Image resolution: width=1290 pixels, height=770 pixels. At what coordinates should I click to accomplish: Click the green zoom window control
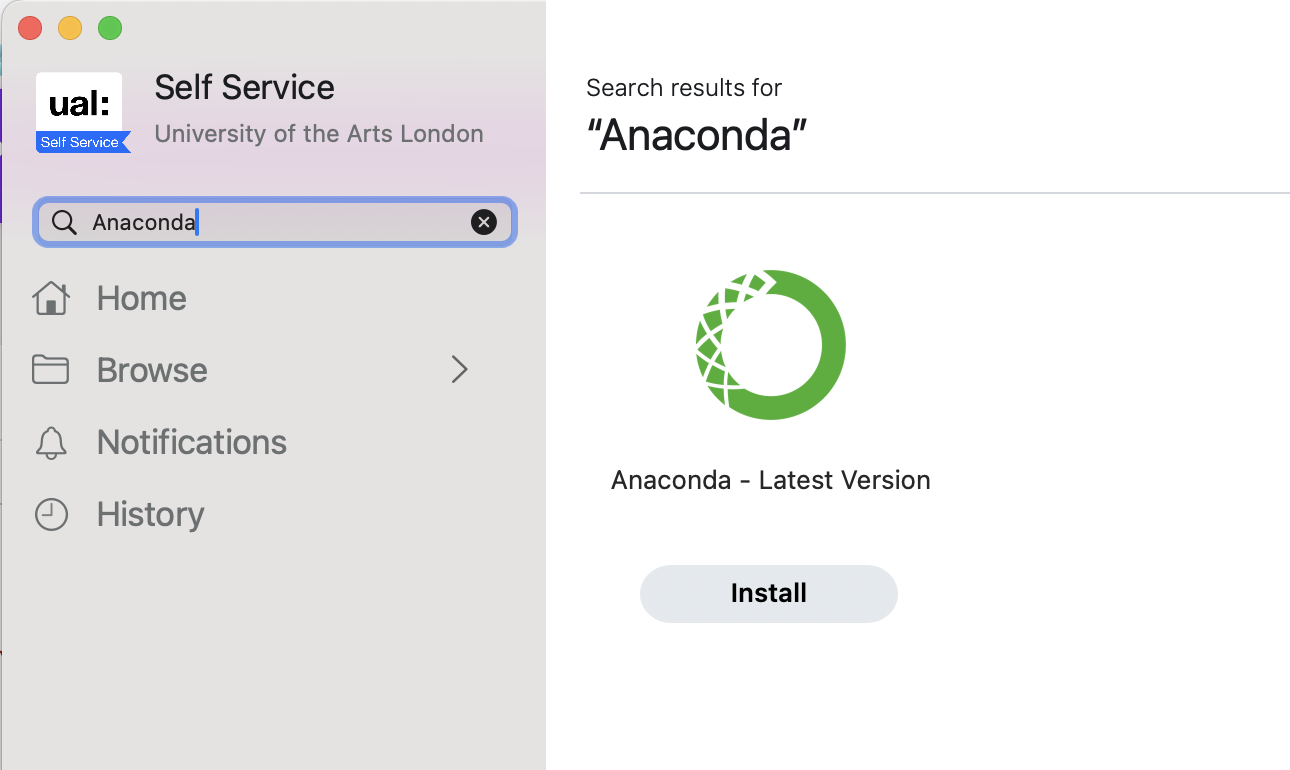coord(110,28)
